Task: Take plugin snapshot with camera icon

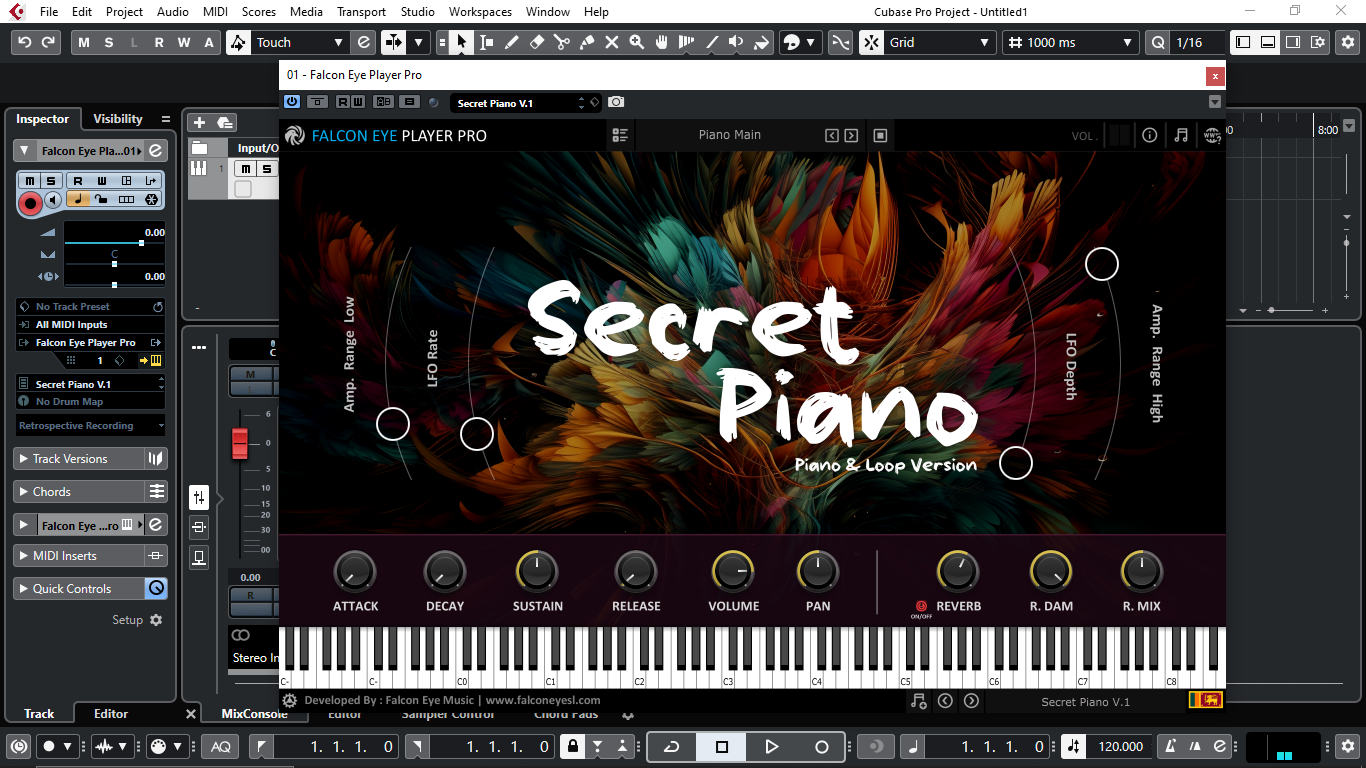Action: tap(616, 102)
